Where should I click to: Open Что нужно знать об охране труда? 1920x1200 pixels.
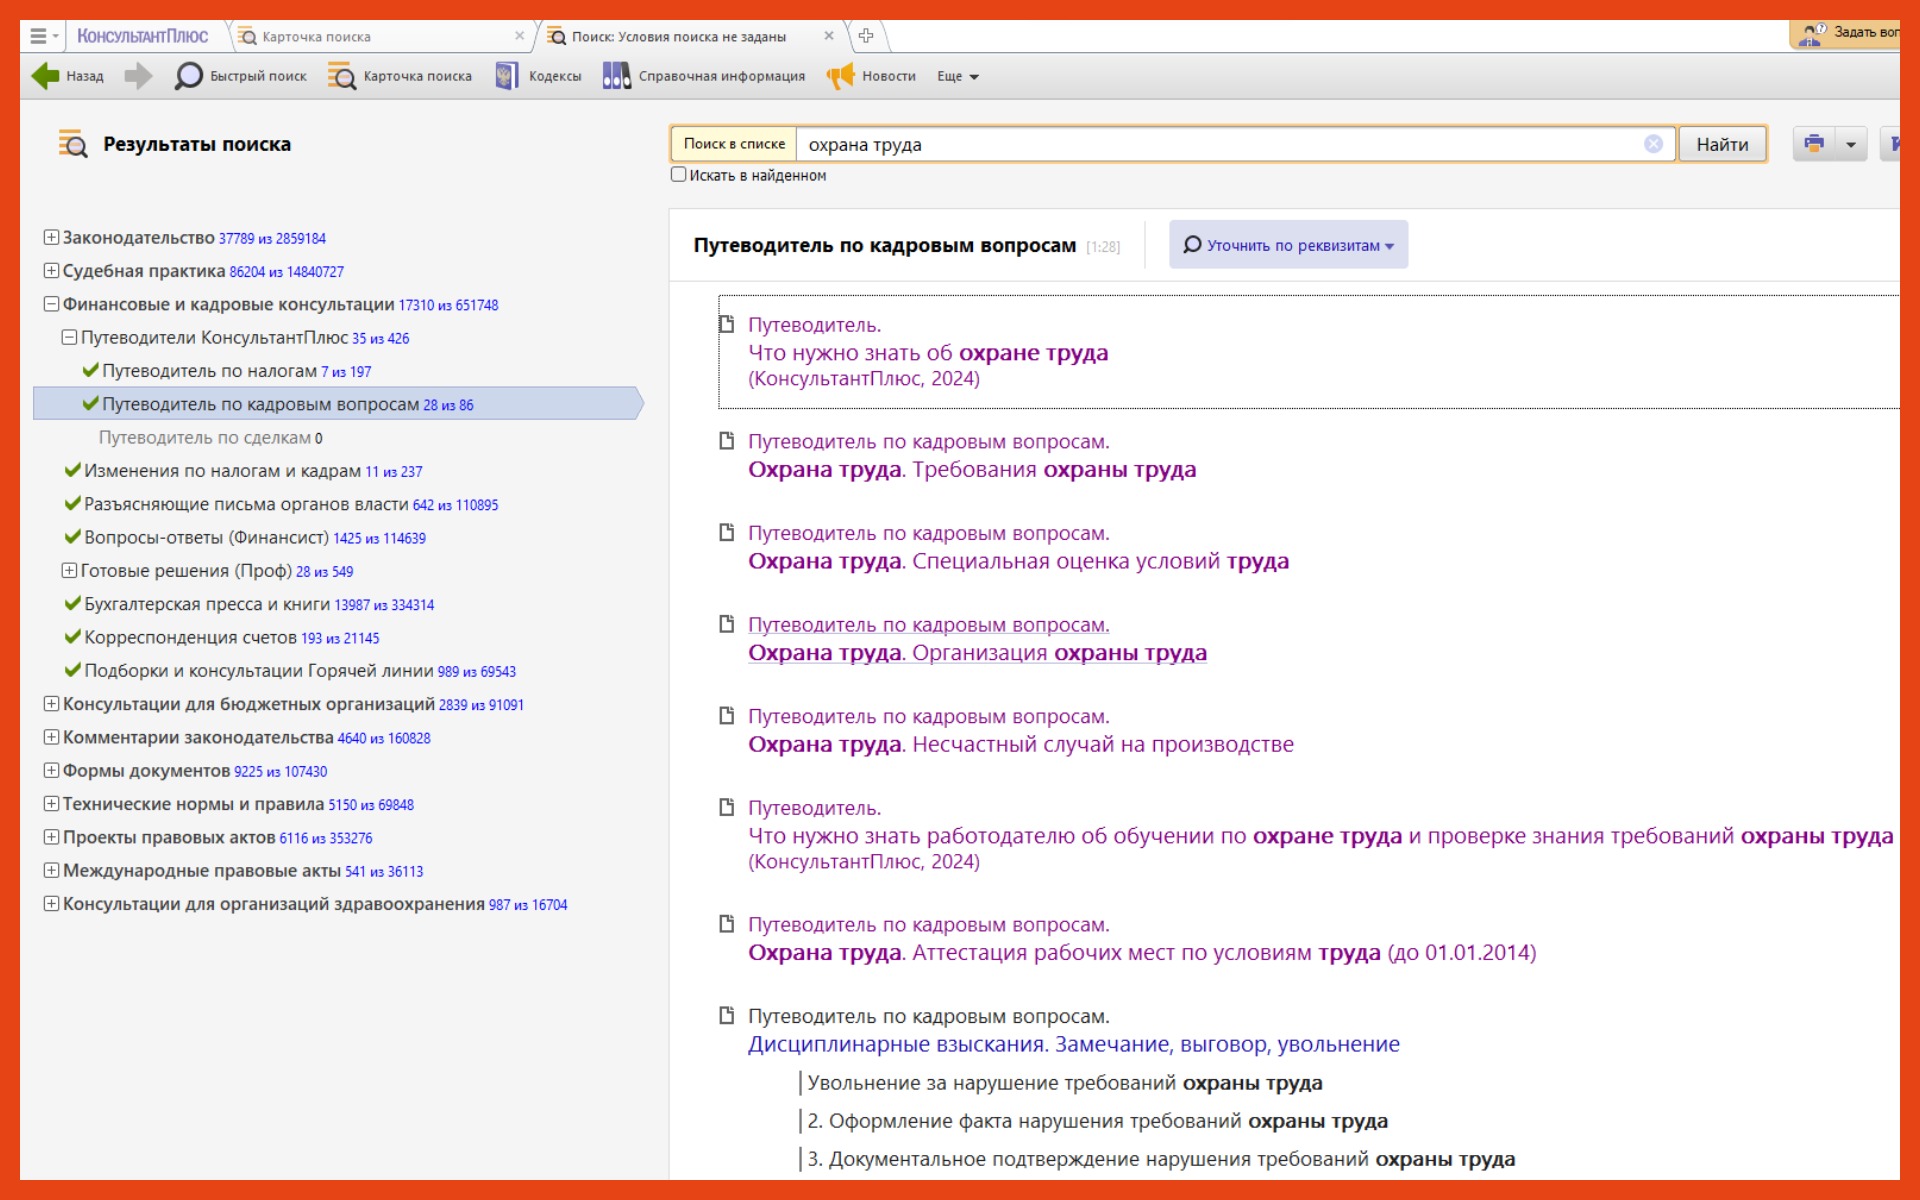[x=928, y=353]
